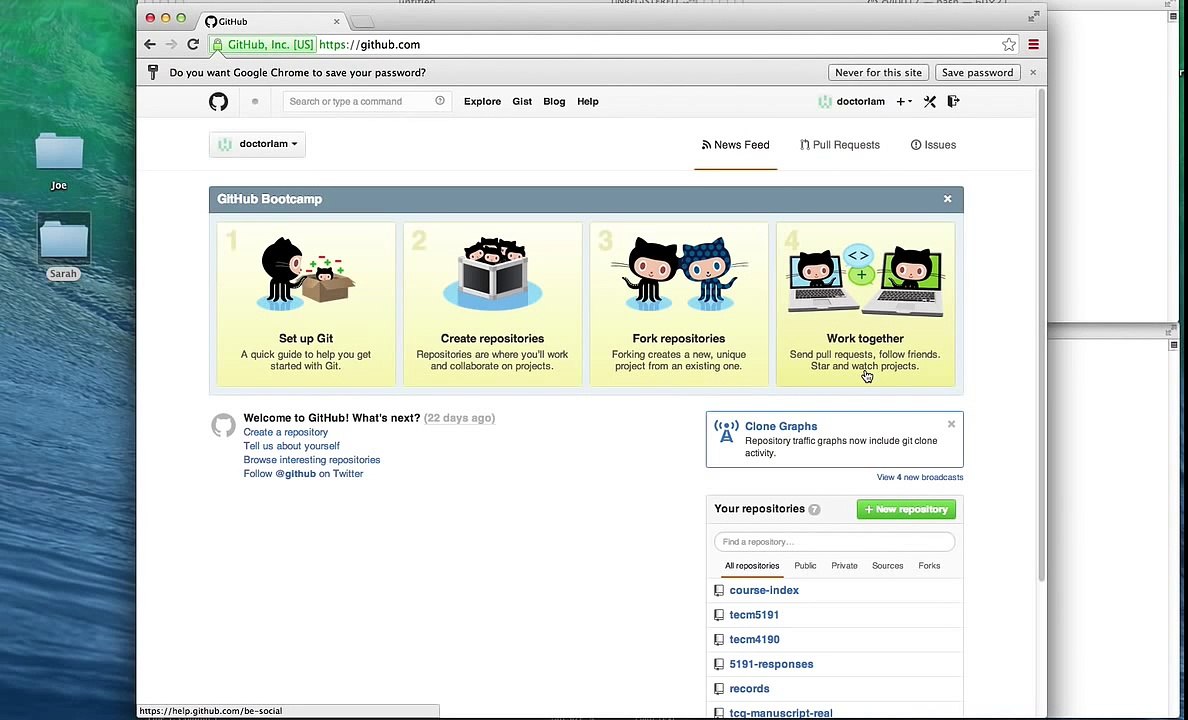
Task: Open the notifications dot indicator
Action: click(x=255, y=102)
